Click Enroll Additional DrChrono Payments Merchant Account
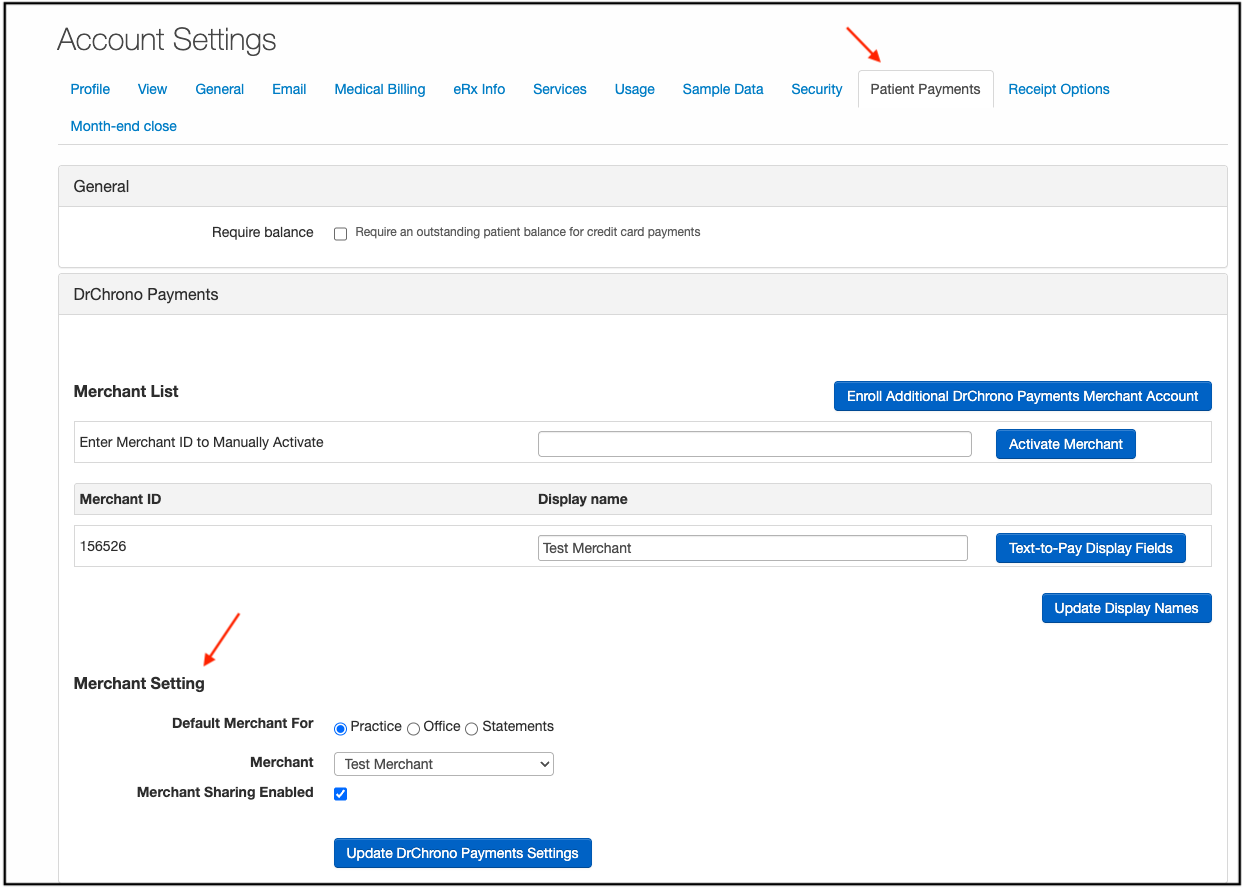Image resolution: width=1242 pixels, height=888 pixels. click(1022, 396)
